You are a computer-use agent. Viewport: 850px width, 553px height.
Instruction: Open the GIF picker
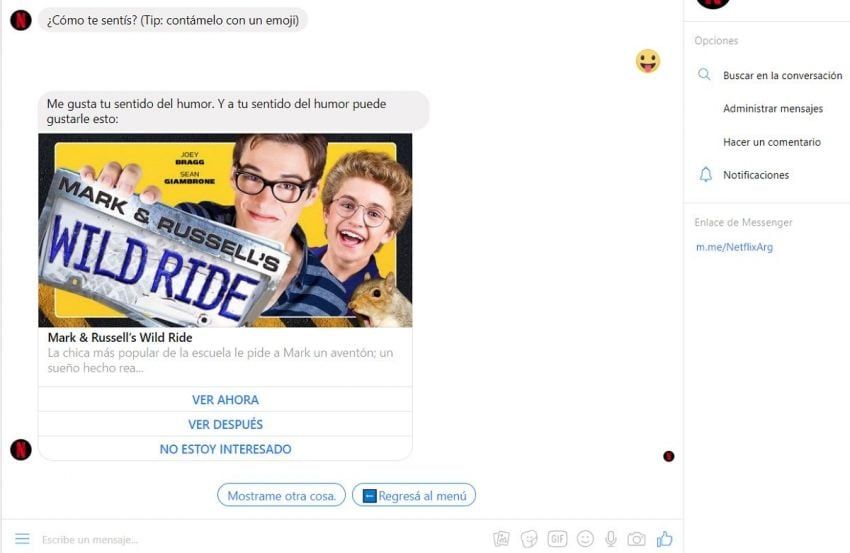click(557, 539)
